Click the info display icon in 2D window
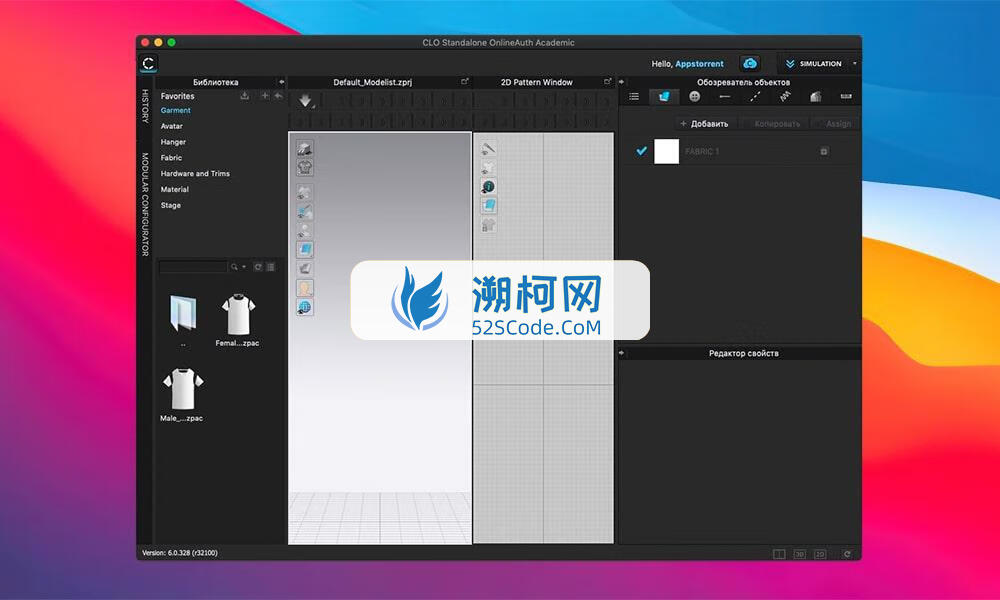 point(489,186)
